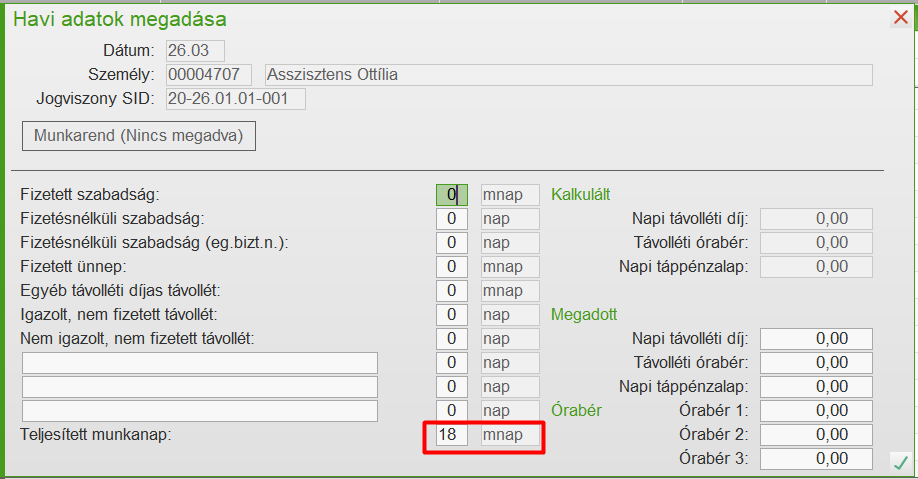Select the third blank custom absence name field
This screenshot has height=479, width=918.
(200, 411)
